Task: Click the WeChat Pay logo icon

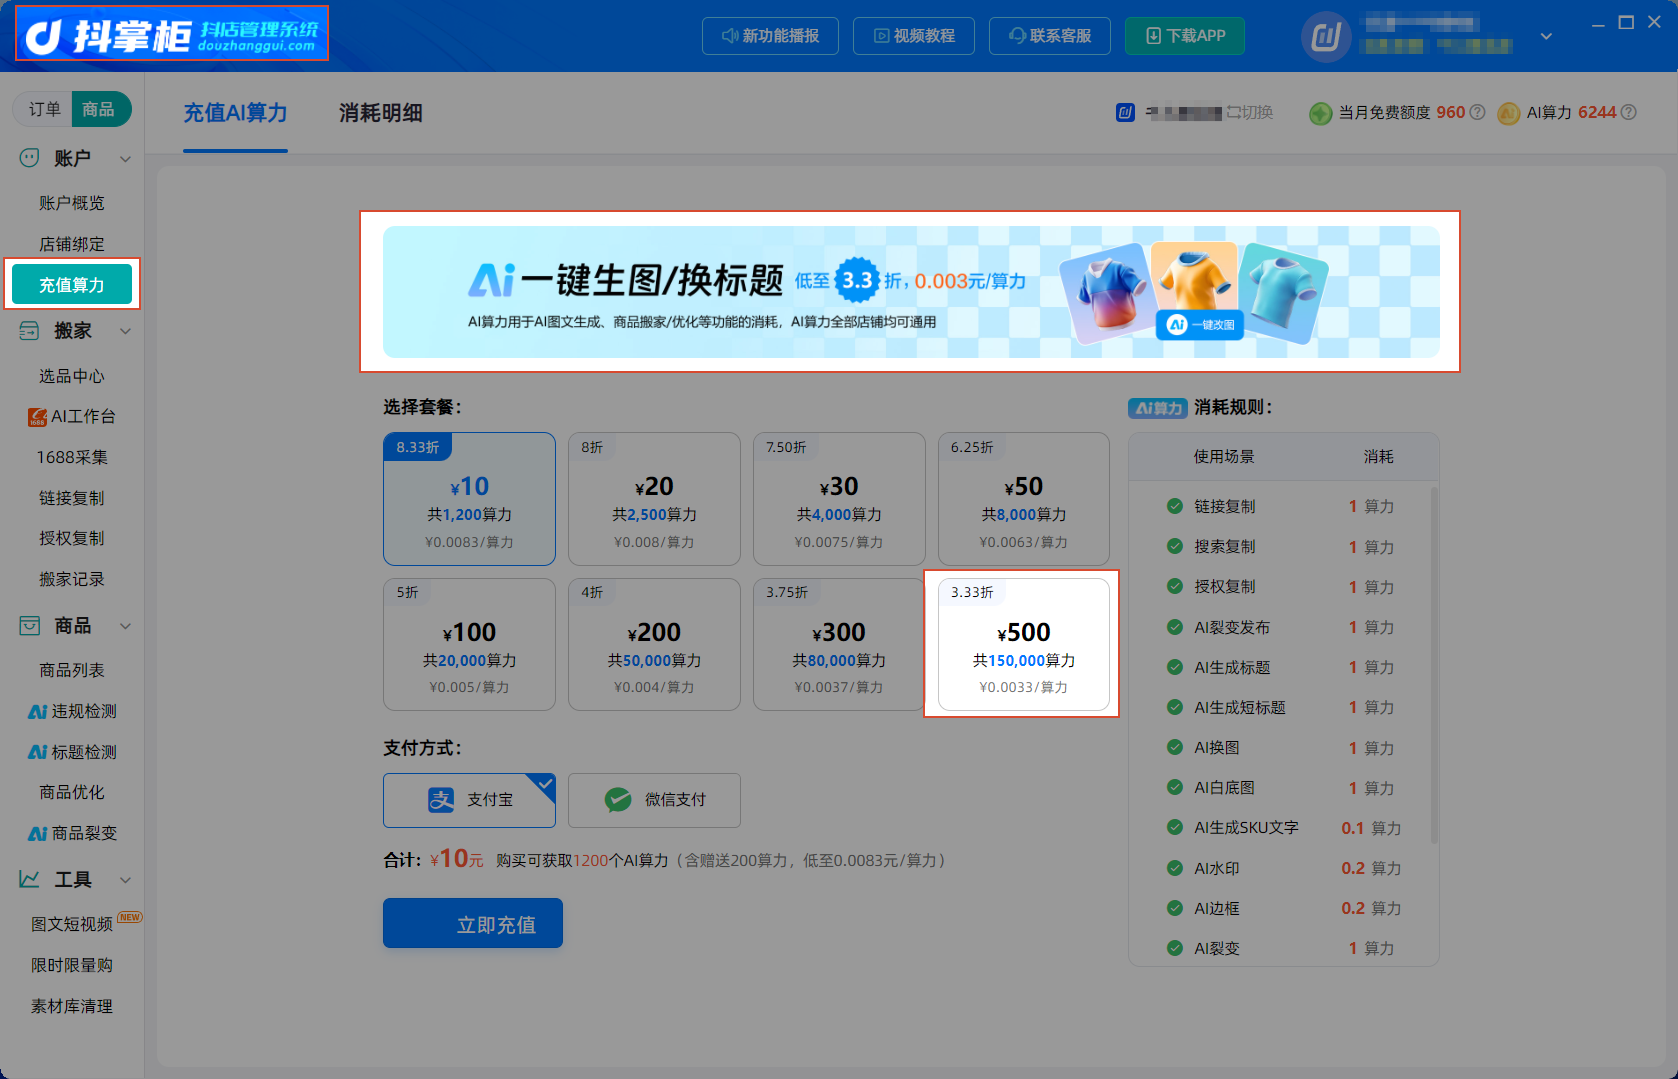Action: tap(618, 800)
